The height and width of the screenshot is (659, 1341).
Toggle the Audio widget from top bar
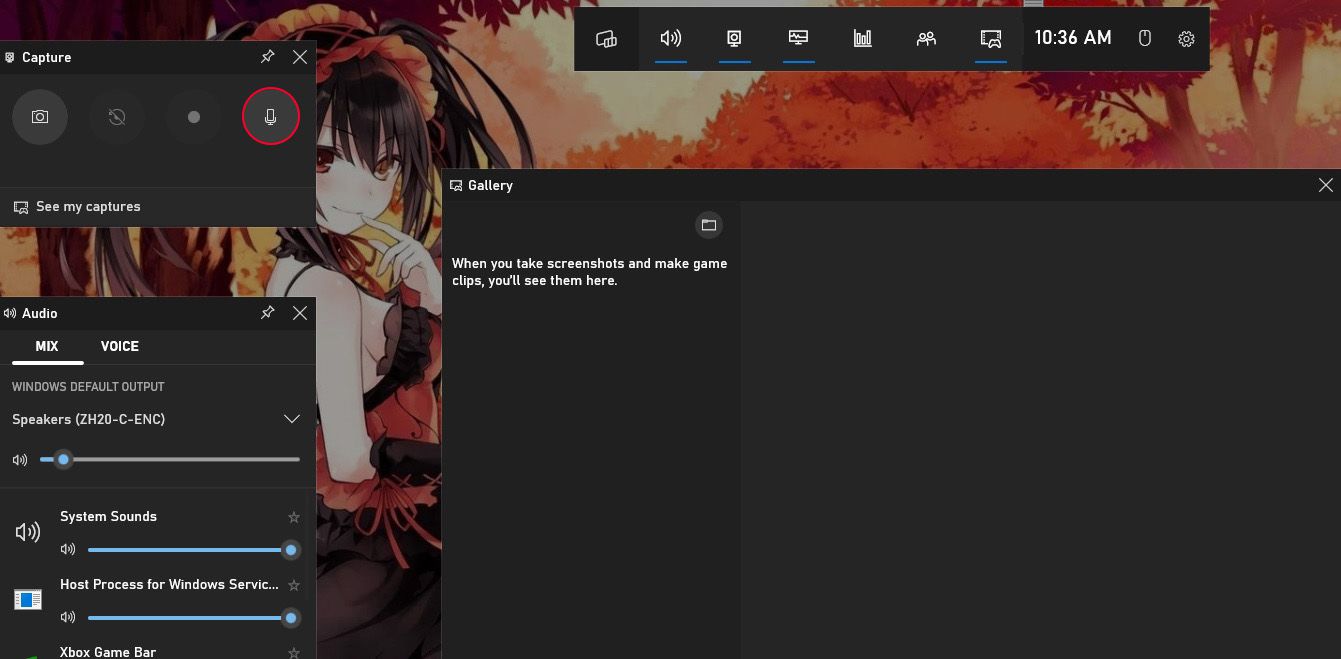click(671, 39)
